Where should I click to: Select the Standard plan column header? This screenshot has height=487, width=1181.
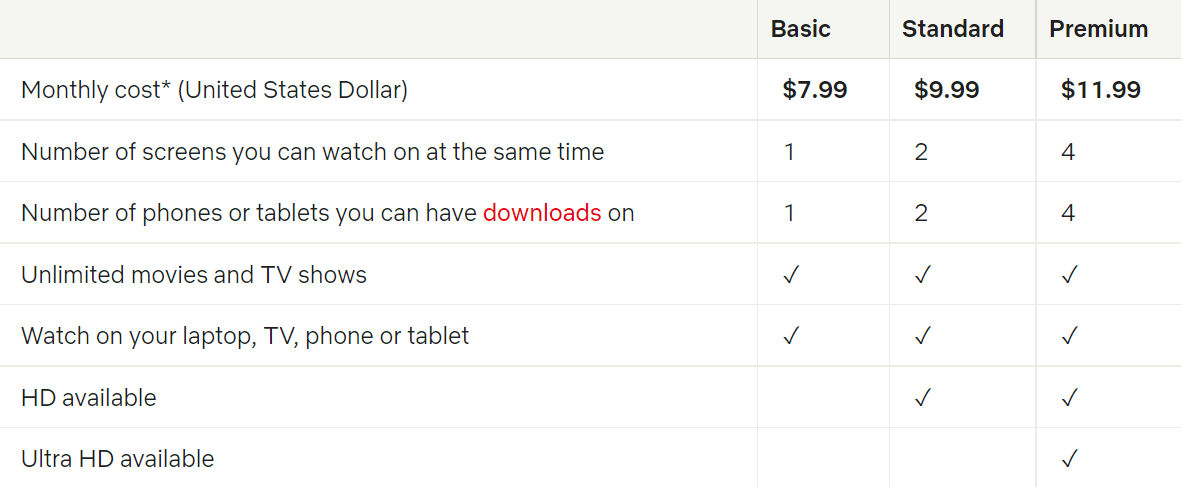click(x=952, y=29)
